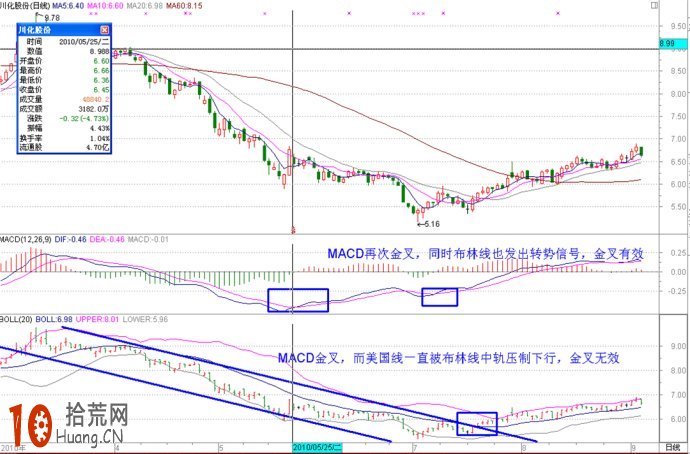Click the MACD(12,26,9) indicator title
The height and width of the screenshot is (454, 690).
26,240
